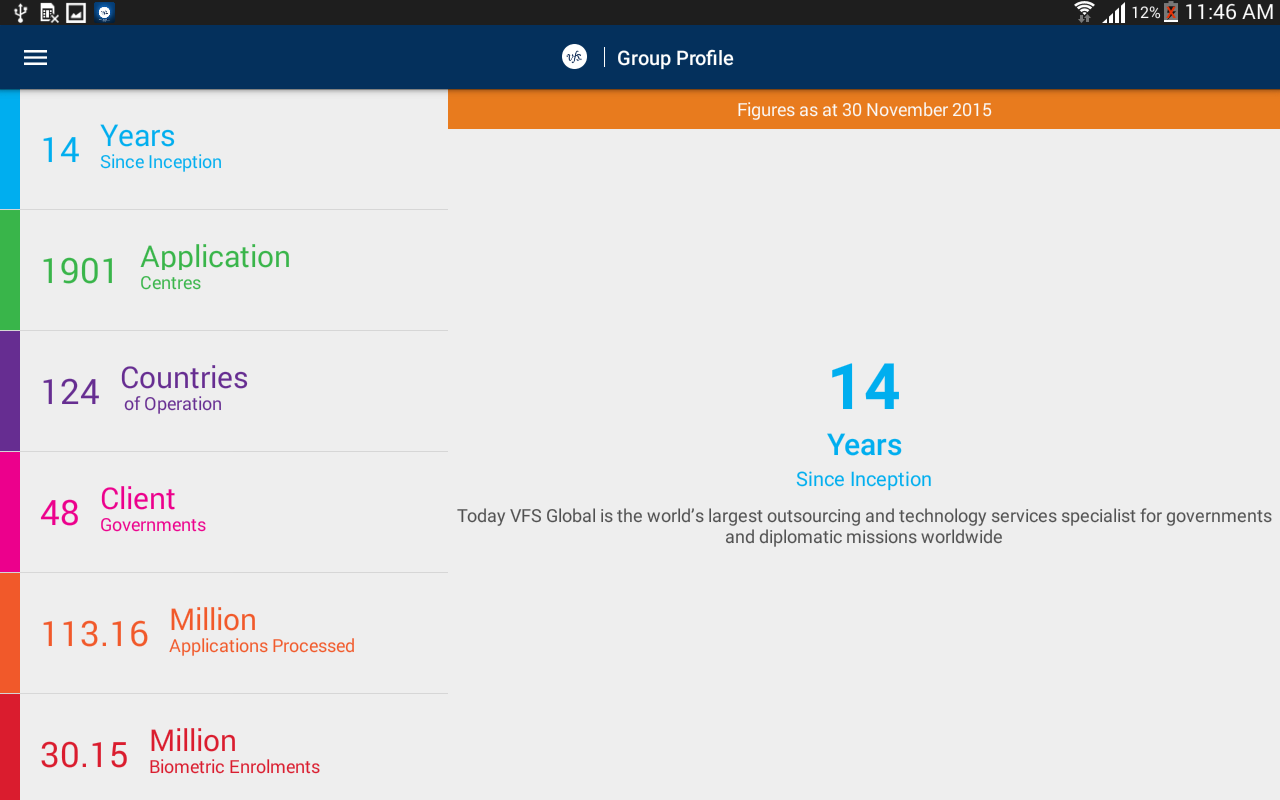The image size is (1280, 800).
Task: Click 'Since Inception' label in detail pane
Action: [864, 479]
